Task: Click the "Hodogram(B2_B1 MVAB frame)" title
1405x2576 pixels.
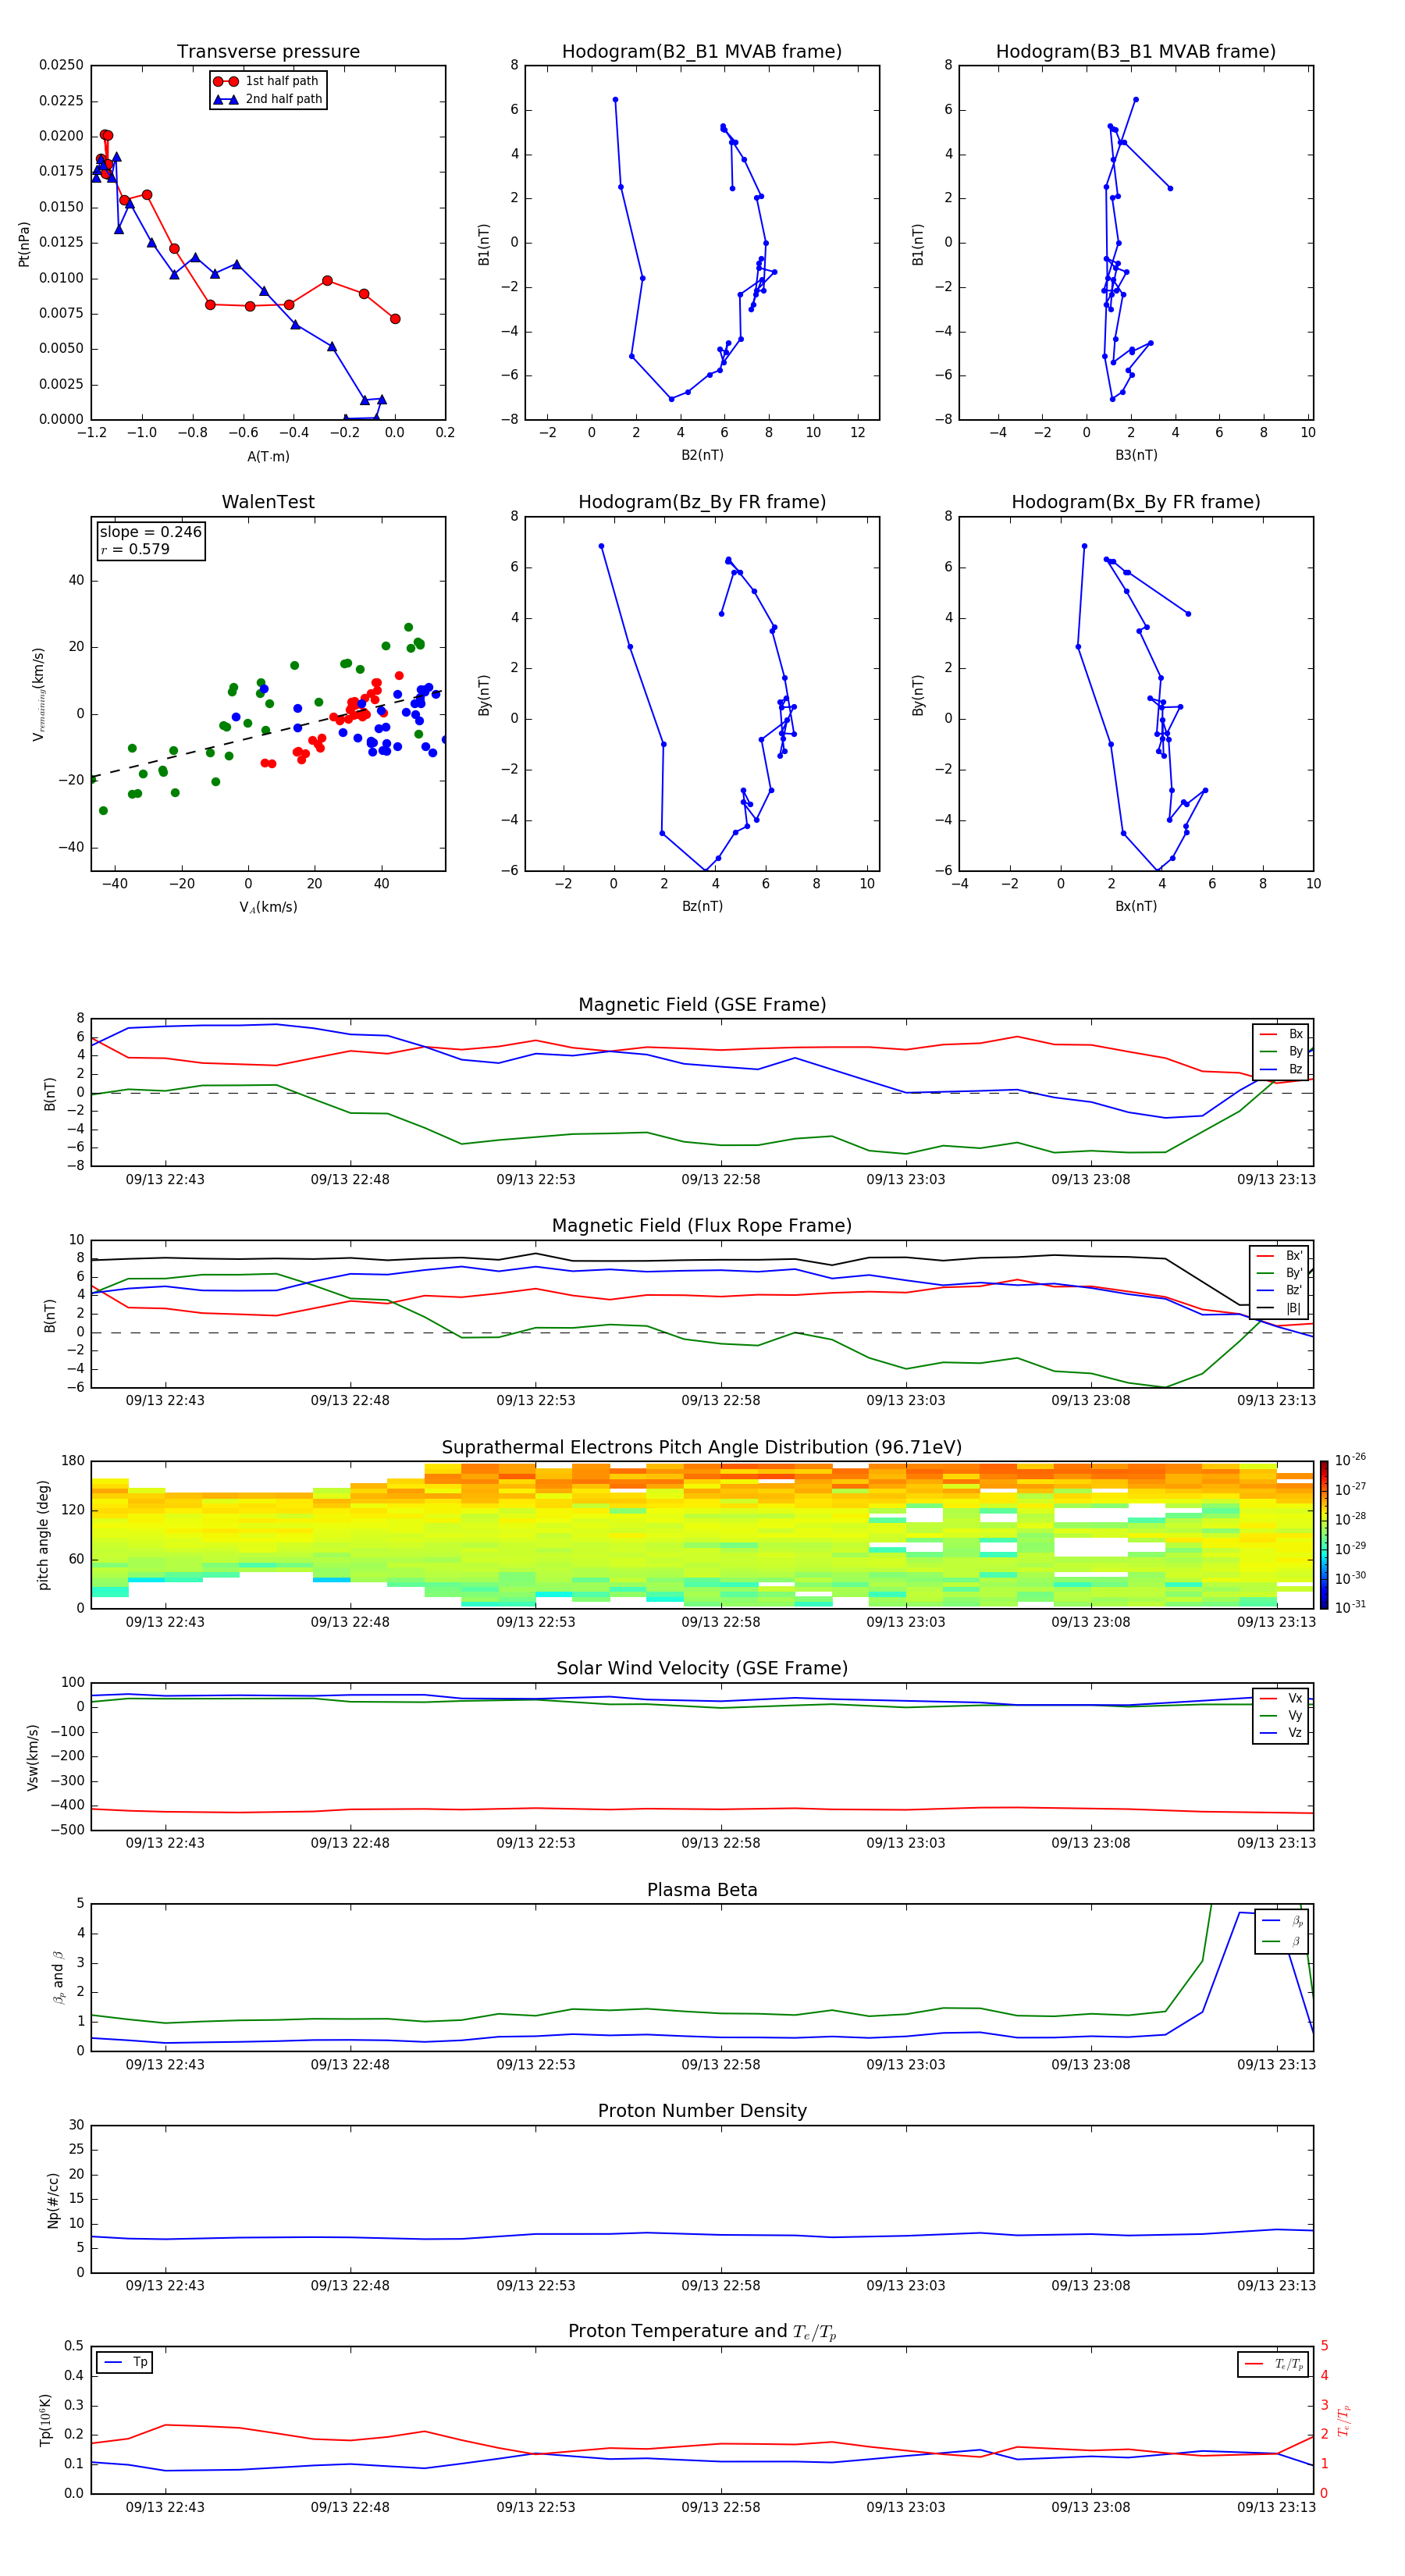Action: point(702,52)
